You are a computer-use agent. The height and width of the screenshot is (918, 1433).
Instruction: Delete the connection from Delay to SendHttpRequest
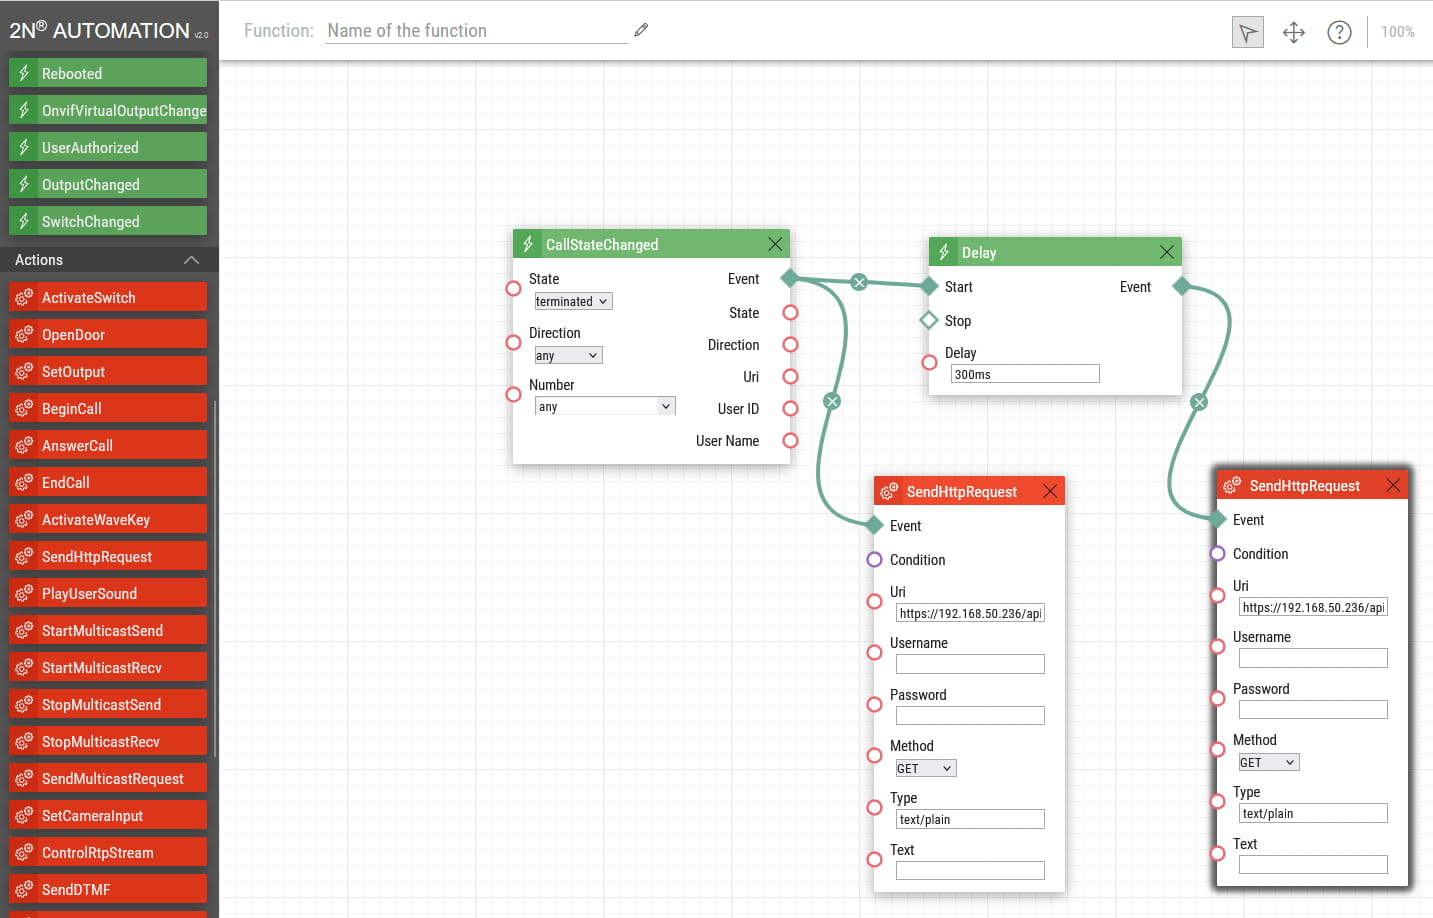pos(1199,402)
